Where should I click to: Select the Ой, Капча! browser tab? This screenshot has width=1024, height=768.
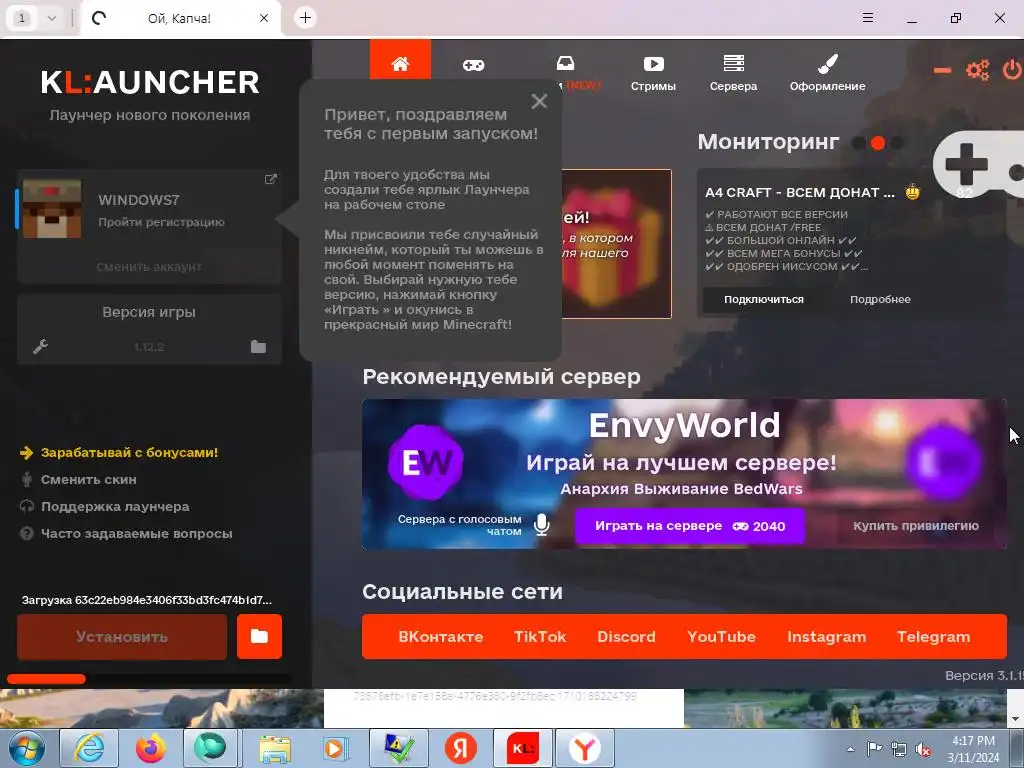[x=180, y=18]
